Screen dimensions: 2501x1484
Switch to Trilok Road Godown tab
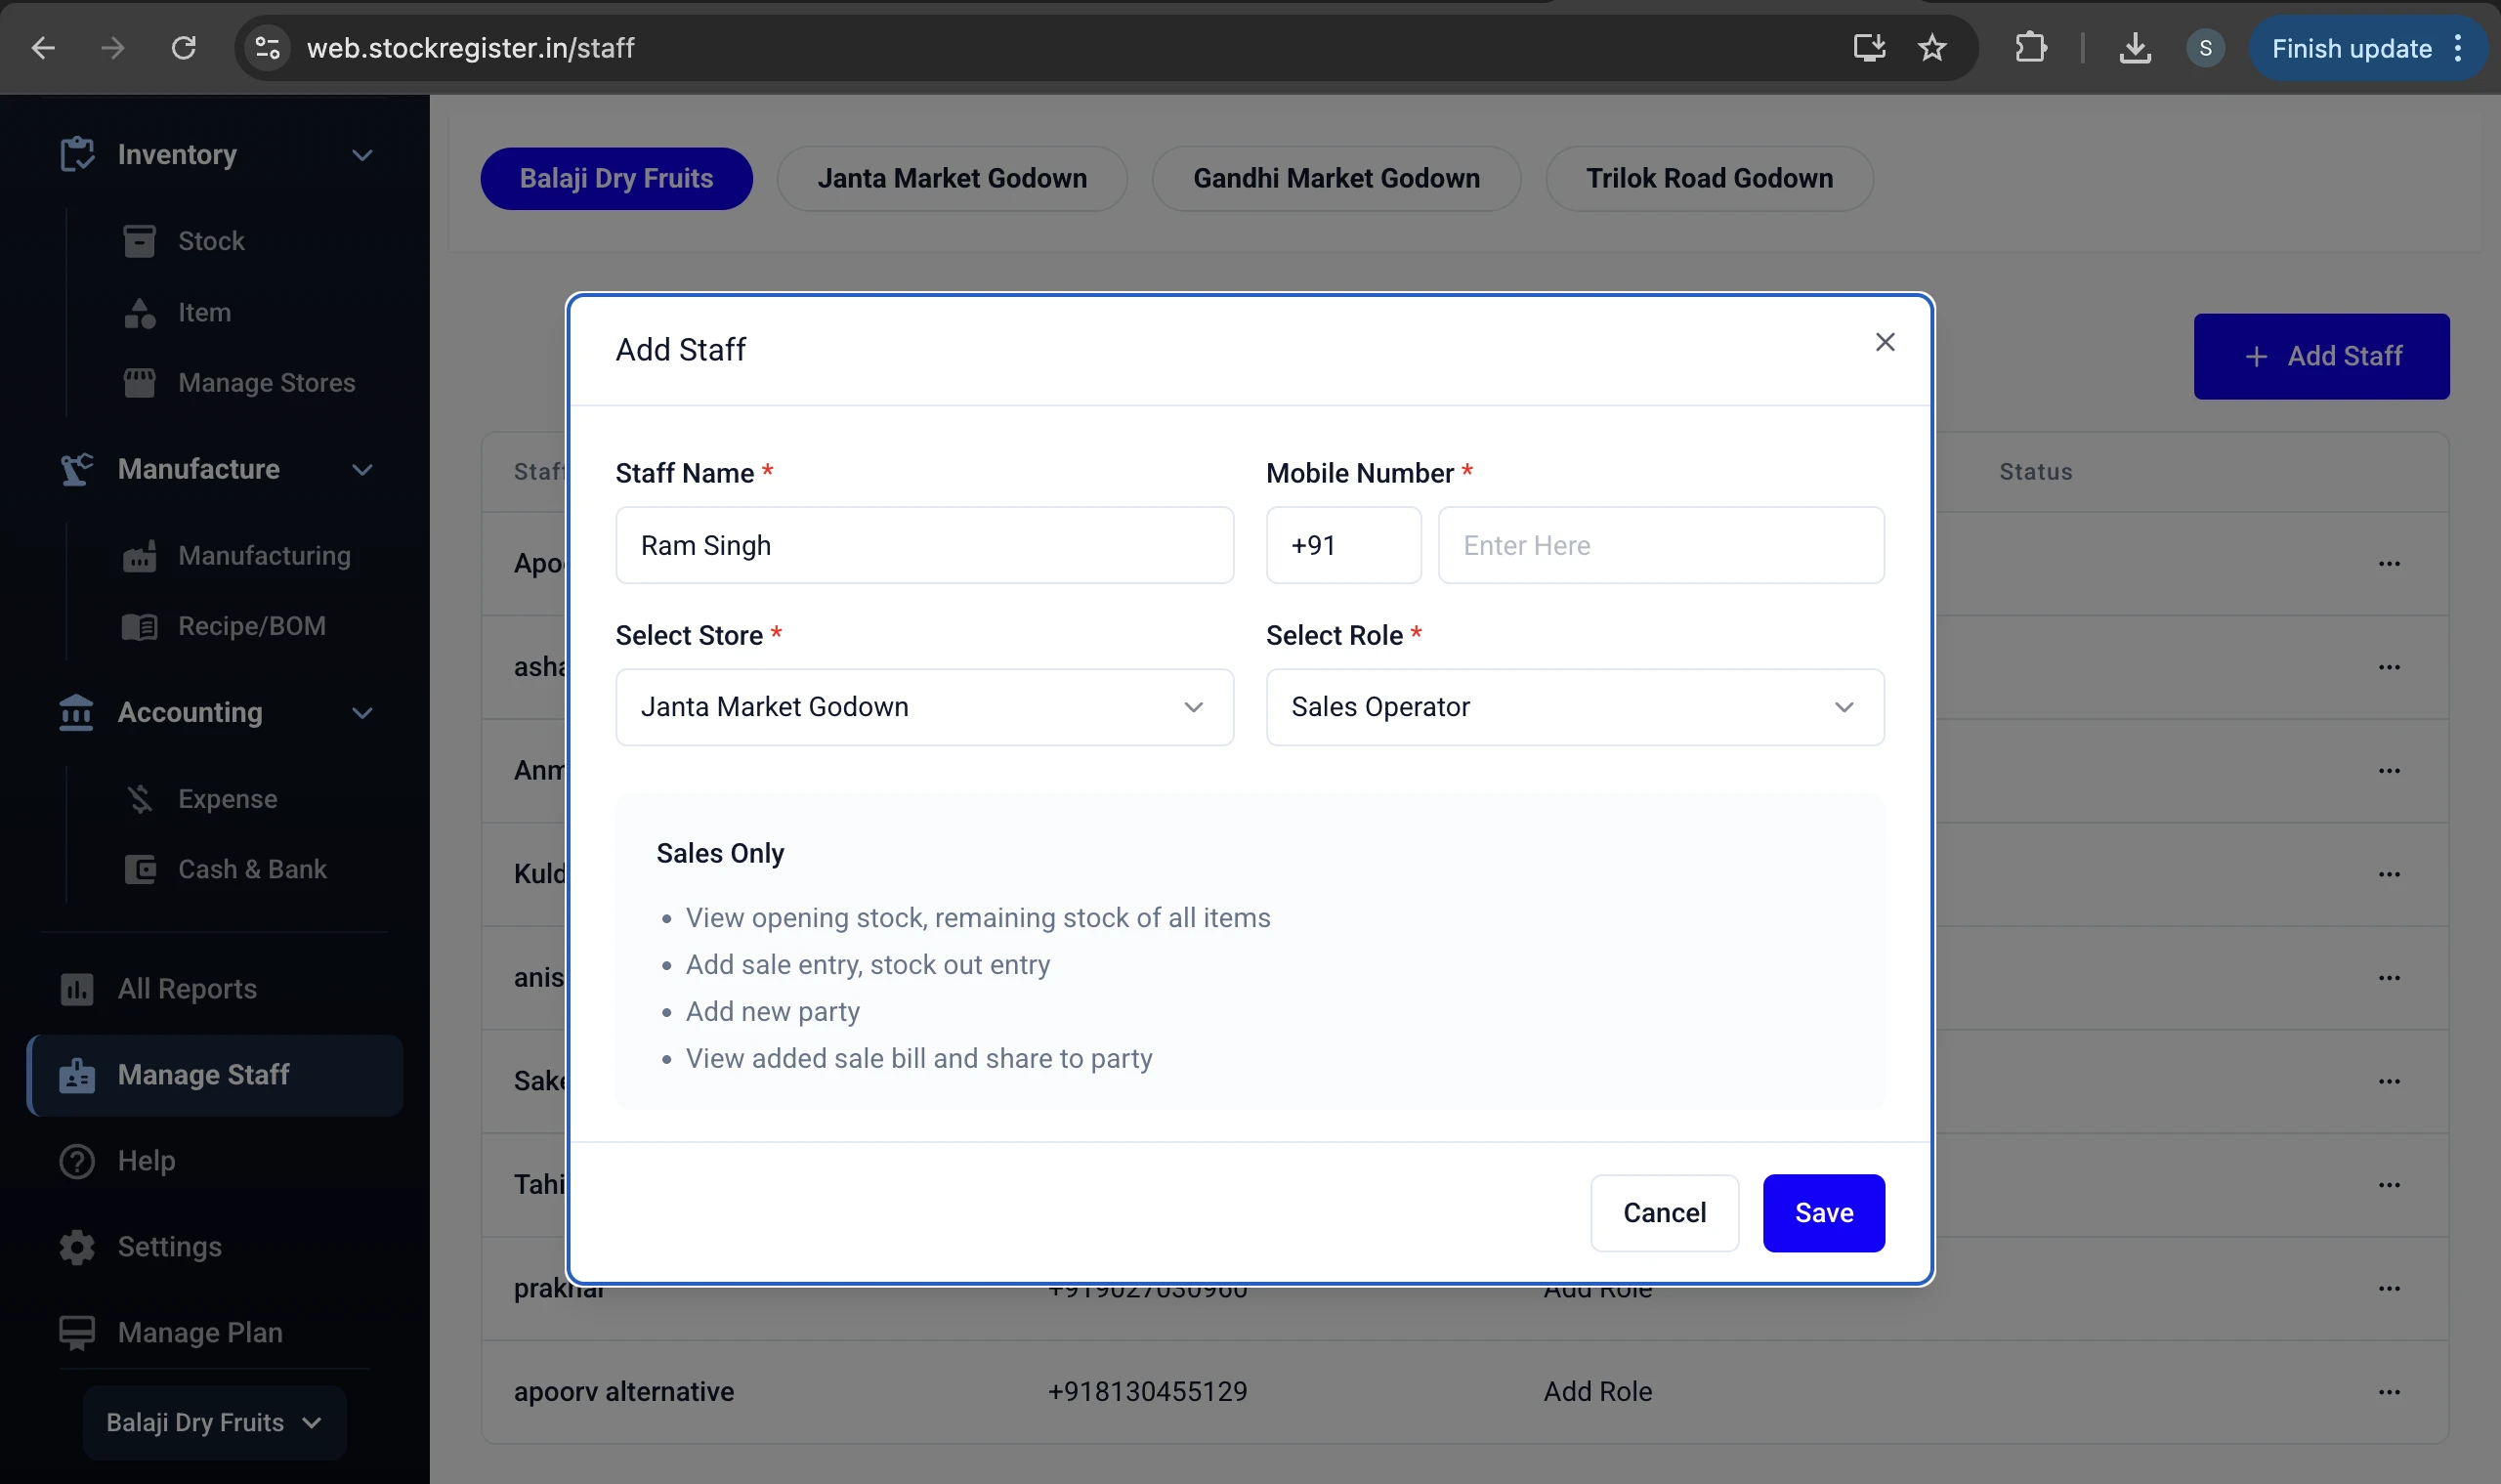[1710, 178]
